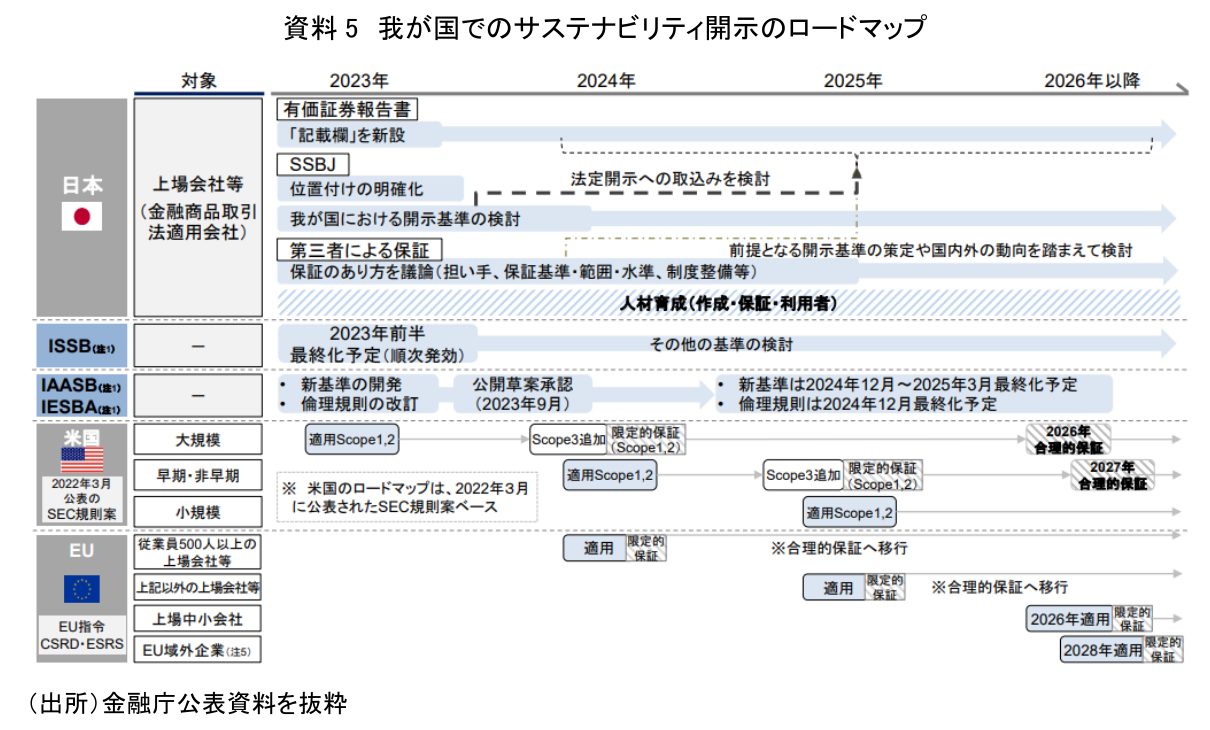Click the 小規模 category box
The height and width of the screenshot is (730, 1210).
[198, 512]
